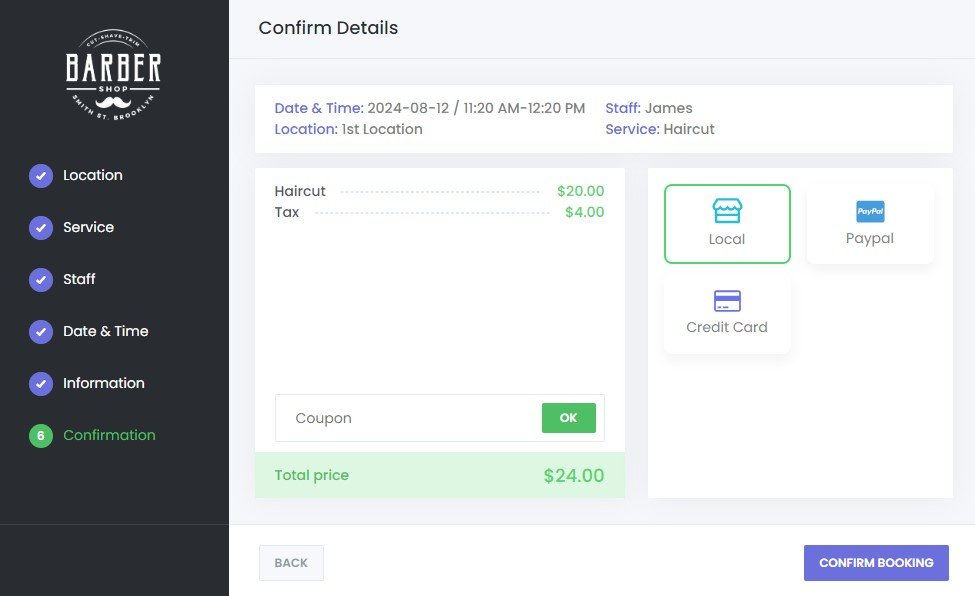Click the Service step checkmark icon
The image size is (975, 596).
(40, 228)
